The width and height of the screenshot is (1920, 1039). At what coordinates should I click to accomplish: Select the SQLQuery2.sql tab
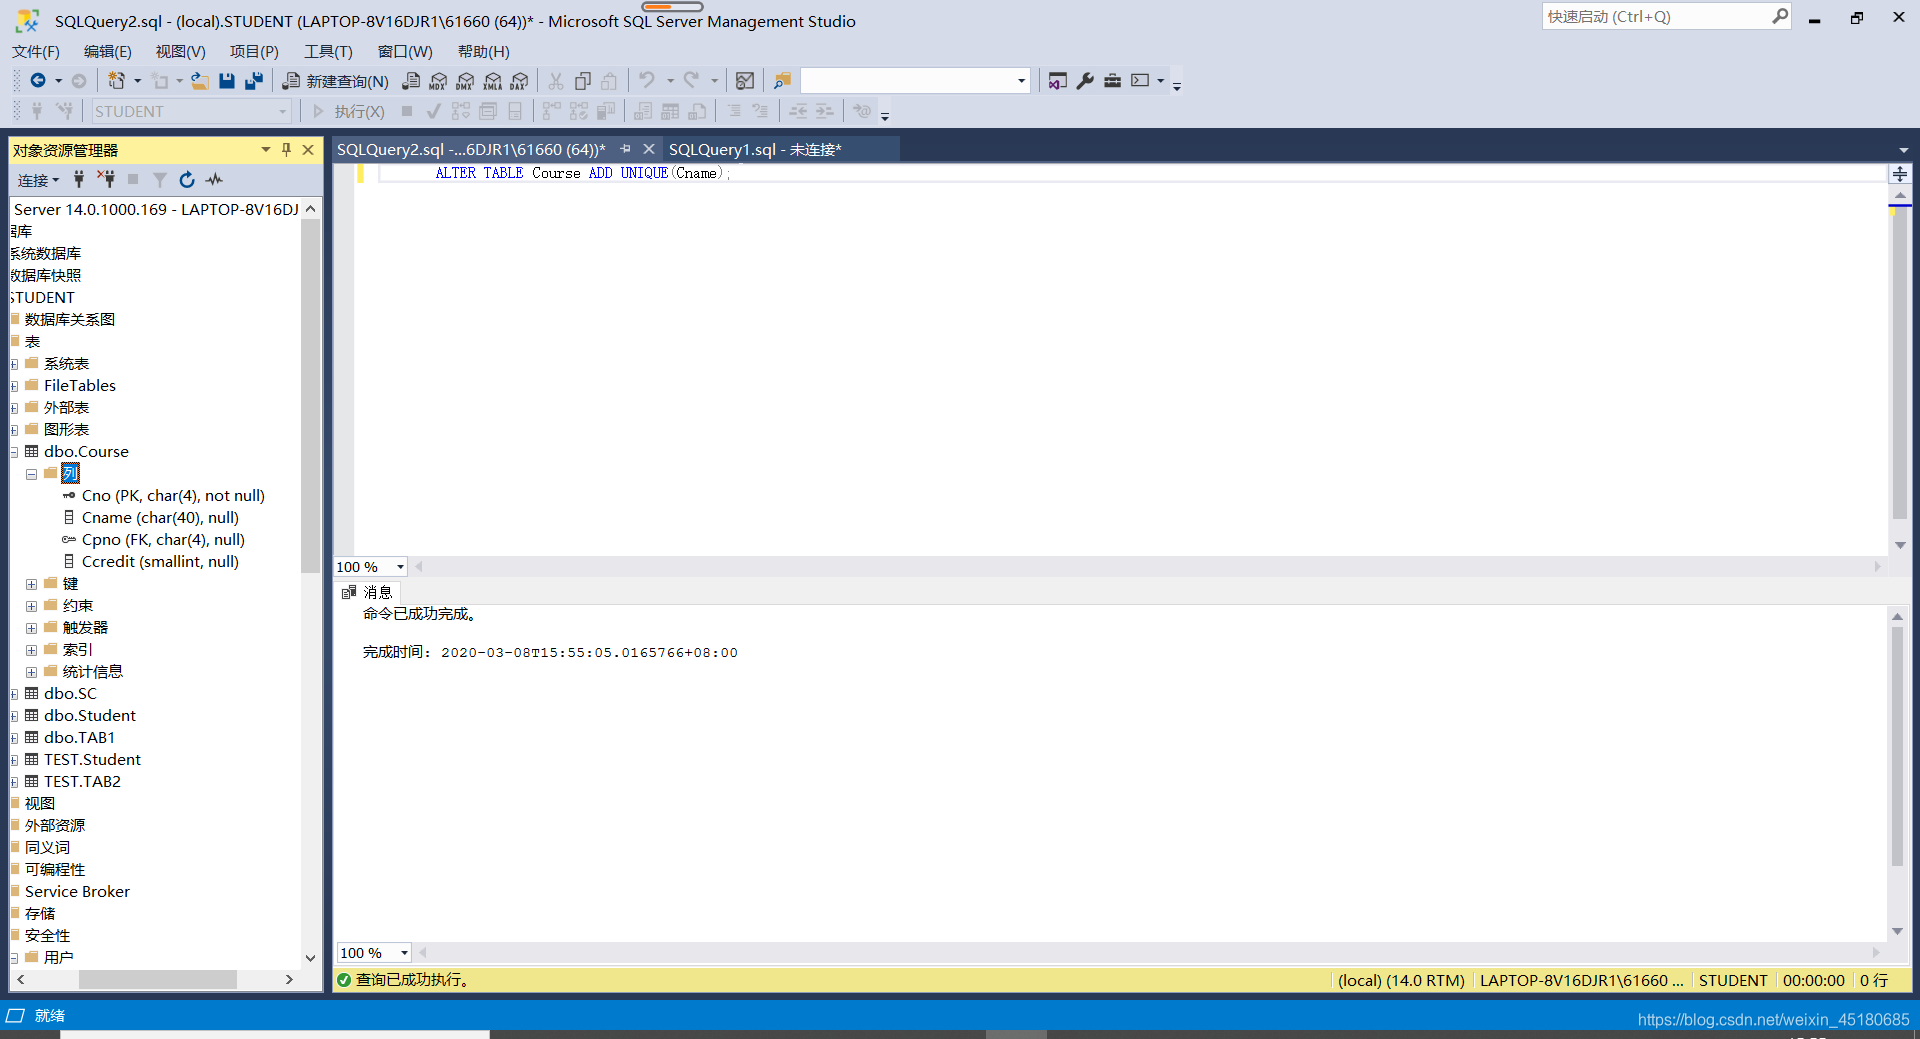click(x=471, y=149)
